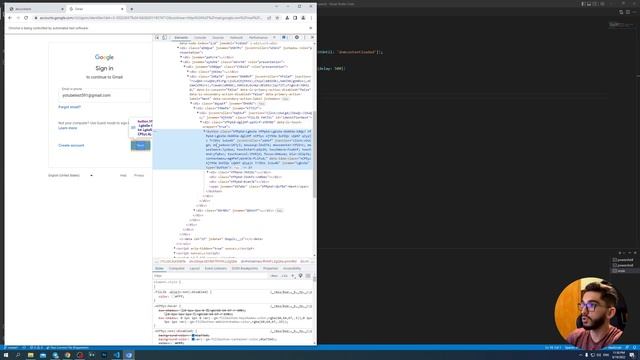This screenshot has width=640, height=360.
Task: Open the Privacy footer link
Action: 139,176
